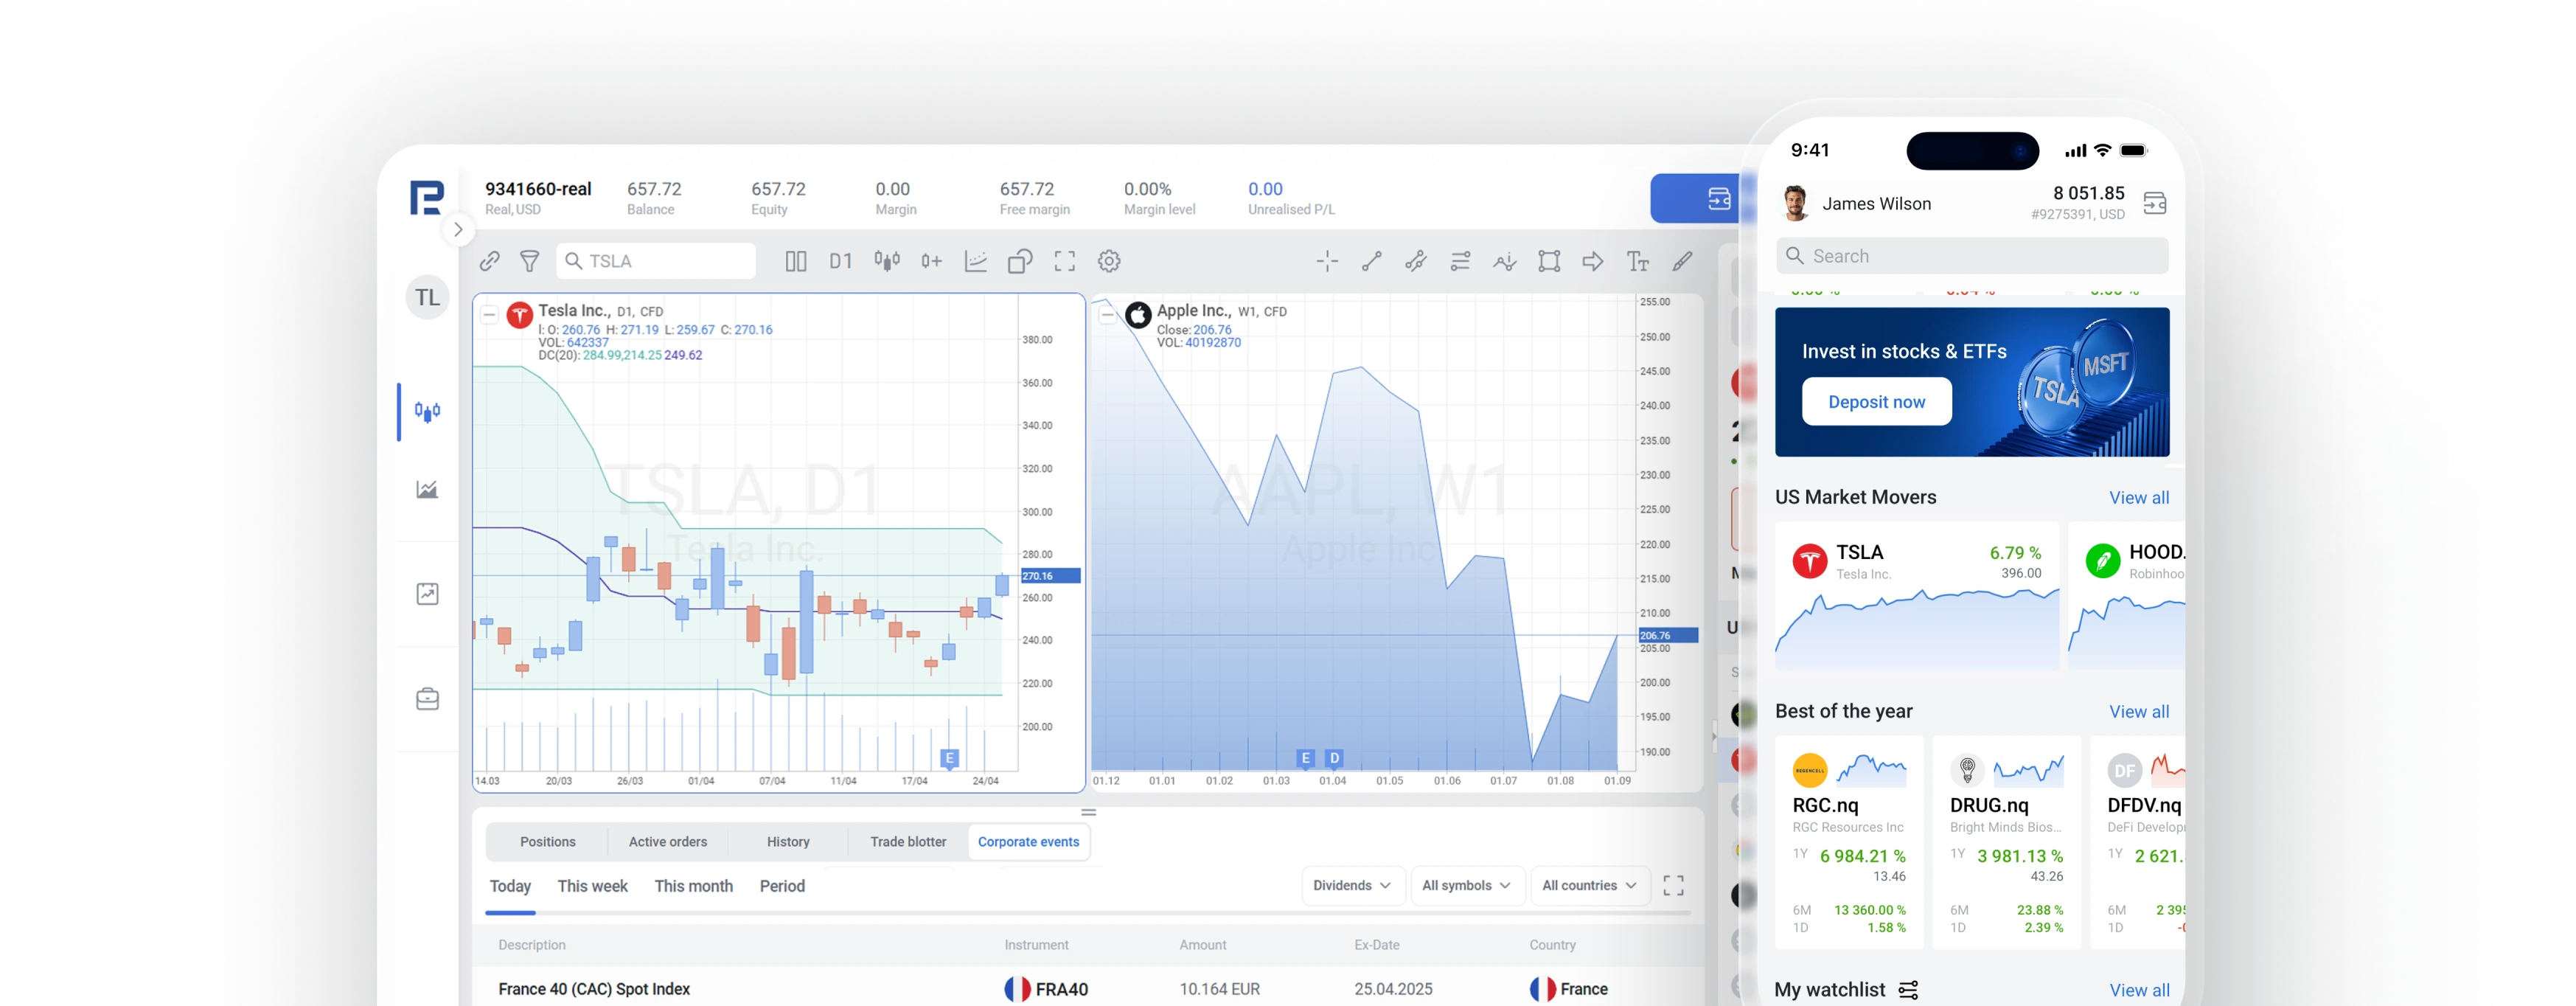Open the chart layout columns icon
This screenshot has width=2576, height=1006.
point(796,261)
